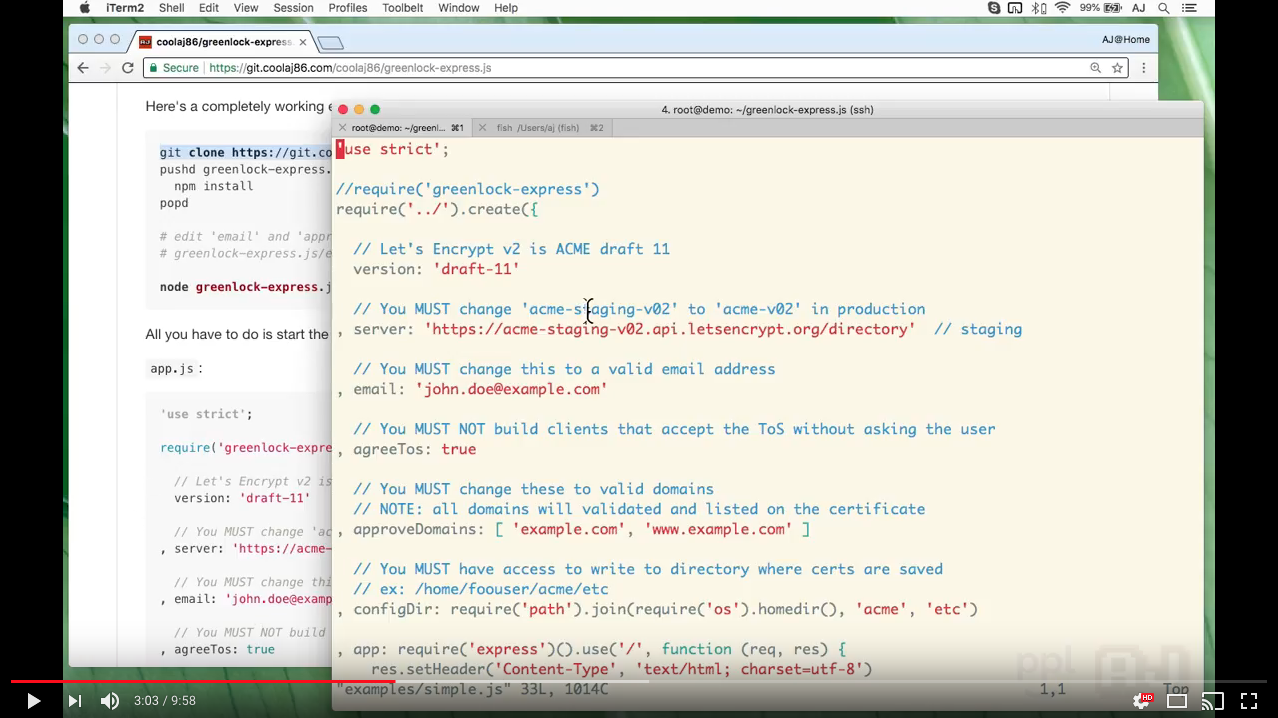Open the iTerm2 Profiles menu
This screenshot has width=1278, height=718.
pyautogui.click(x=347, y=8)
